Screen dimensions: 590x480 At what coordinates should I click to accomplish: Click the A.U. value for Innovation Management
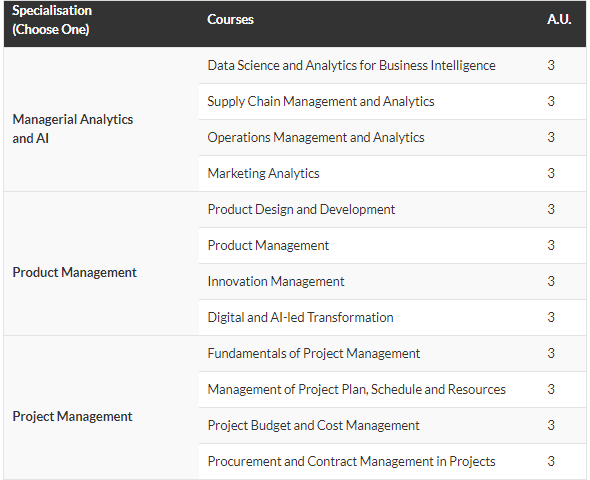pyautogui.click(x=551, y=281)
